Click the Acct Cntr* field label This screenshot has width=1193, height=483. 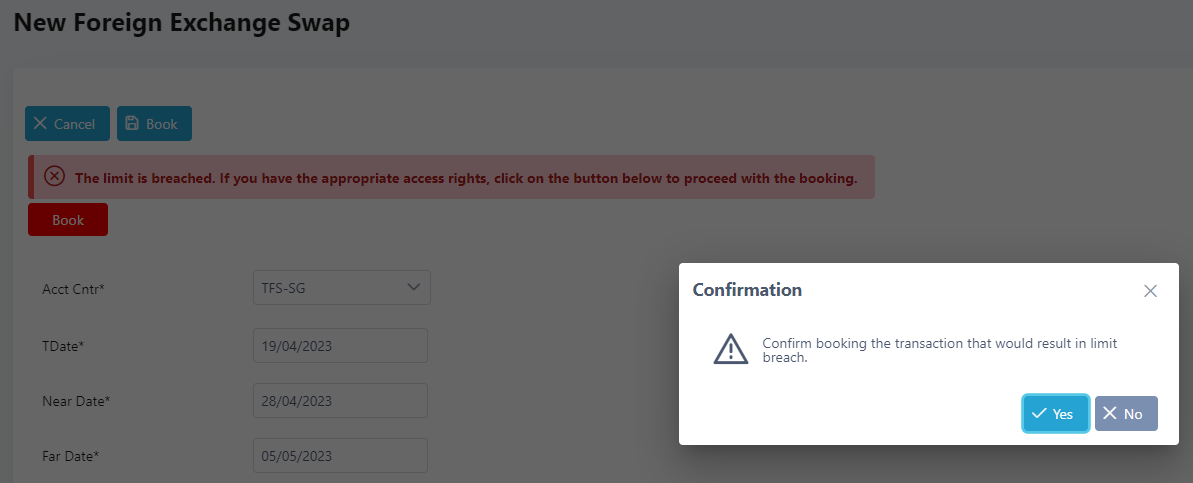[x=73, y=289]
